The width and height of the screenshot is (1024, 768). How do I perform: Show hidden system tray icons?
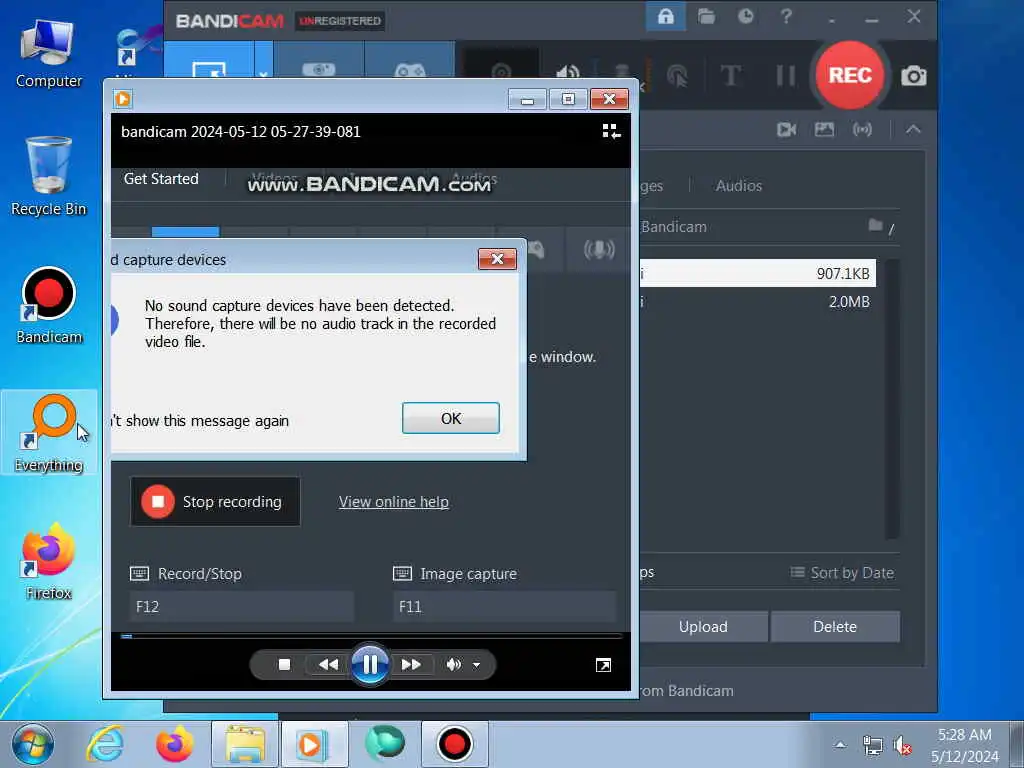[x=840, y=744]
